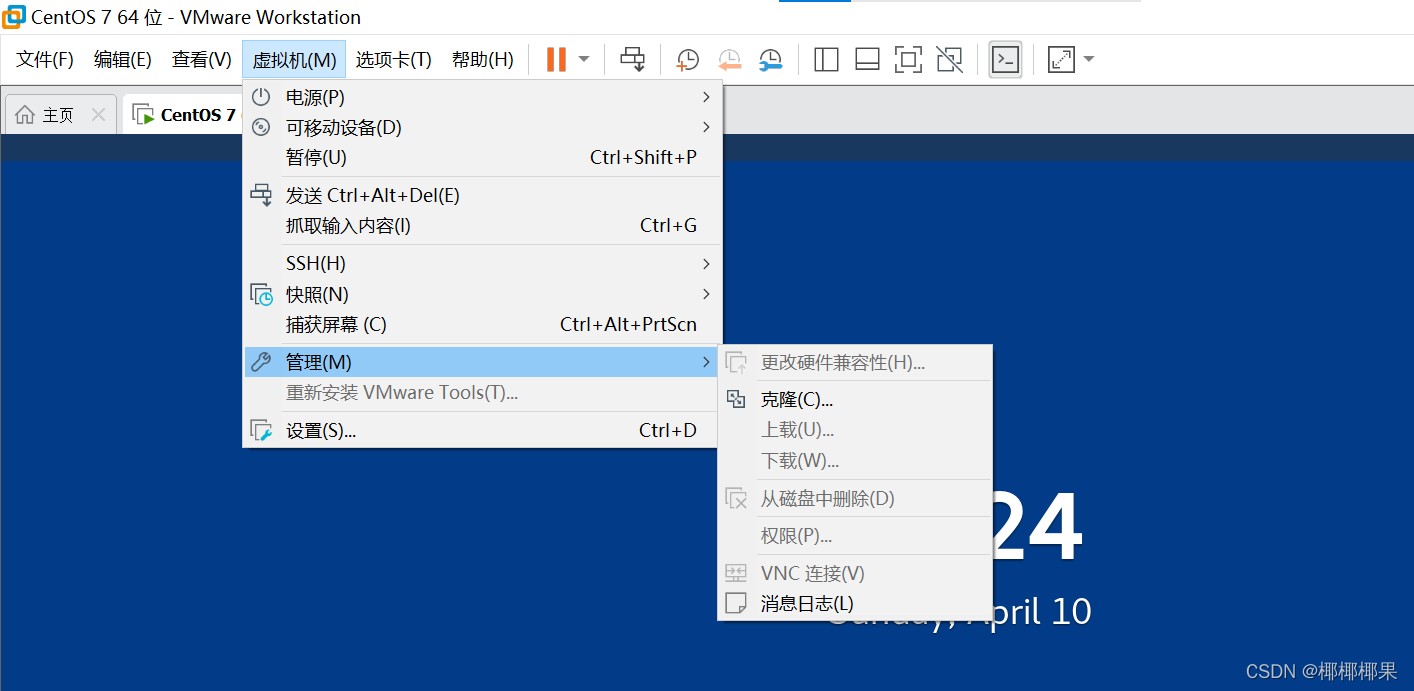Click the clone icon beside 克隆(C)
This screenshot has width=1414, height=691.
click(x=736, y=399)
